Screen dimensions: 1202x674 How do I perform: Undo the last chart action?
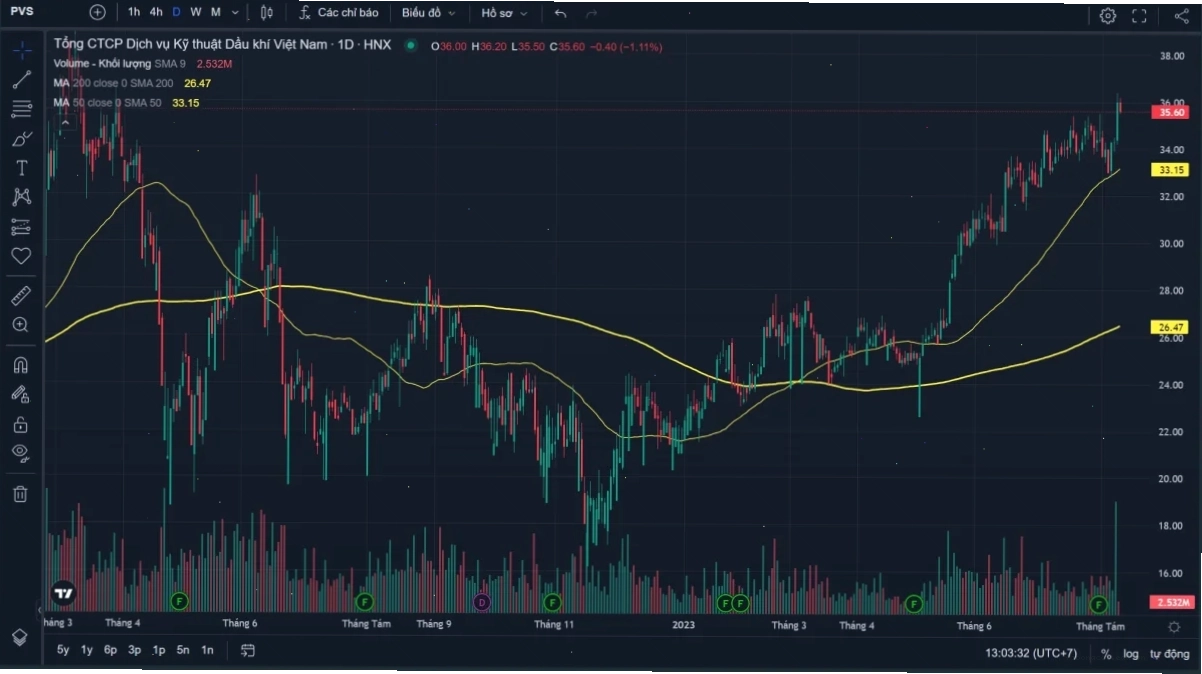coord(561,14)
